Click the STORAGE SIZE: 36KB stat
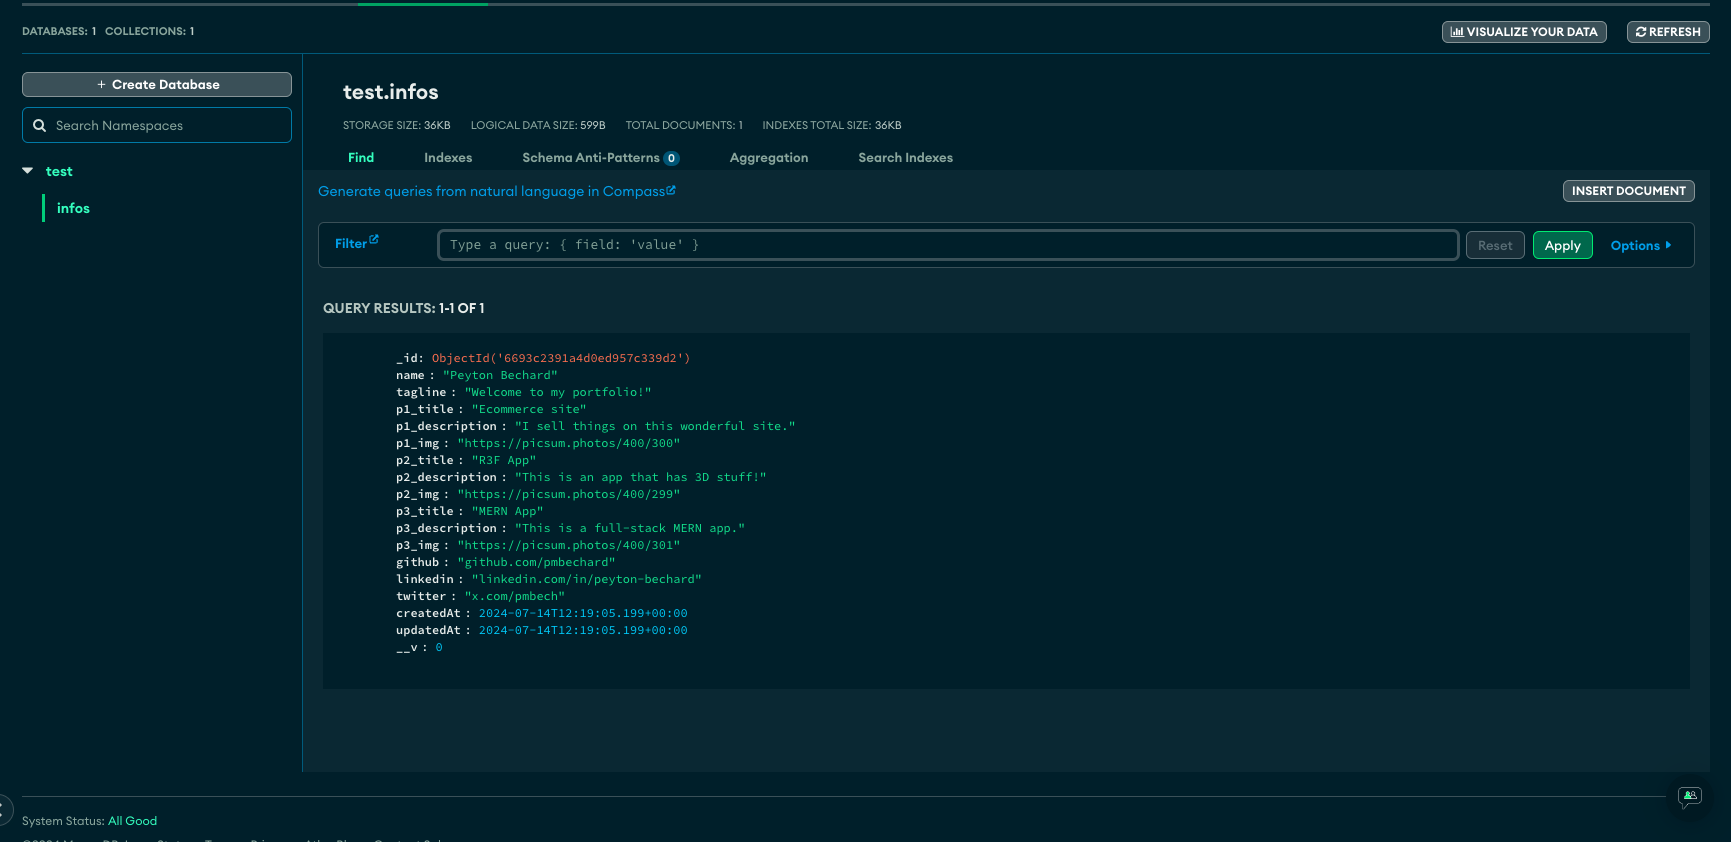Image resolution: width=1731 pixels, height=842 pixels. [397, 125]
